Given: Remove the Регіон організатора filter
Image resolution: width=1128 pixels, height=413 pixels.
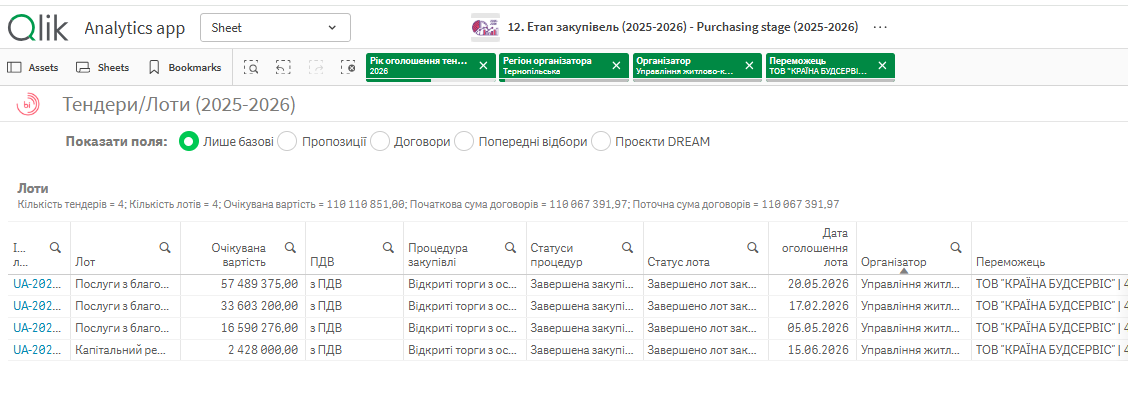Looking at the screenshot, I should [616, 65].
